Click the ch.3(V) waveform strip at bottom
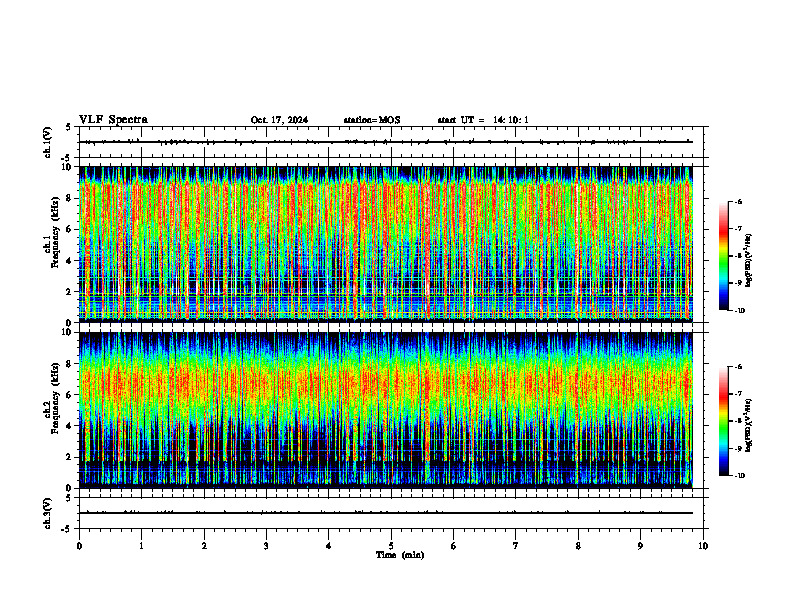Viewport: 792px width, 612px height. pos(391,513)
